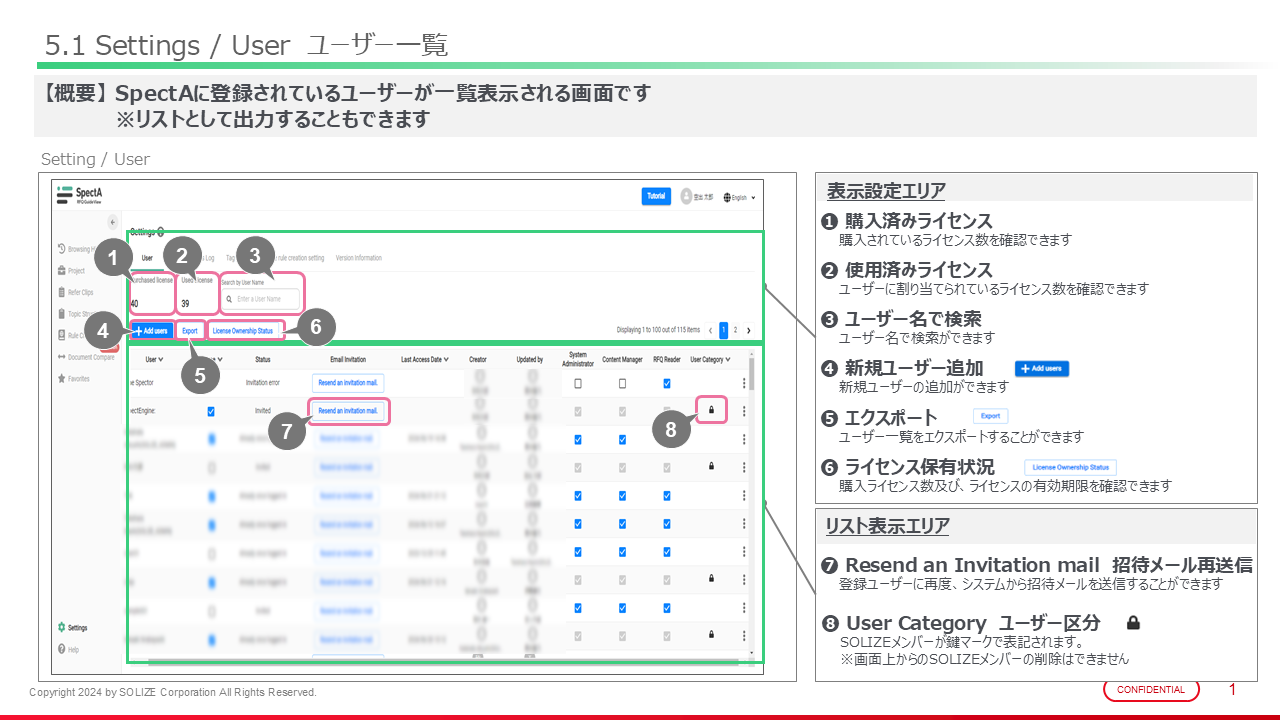Open three-dot menu for first user row
Screen dimensions: 1280x720
tap(743, 383)
